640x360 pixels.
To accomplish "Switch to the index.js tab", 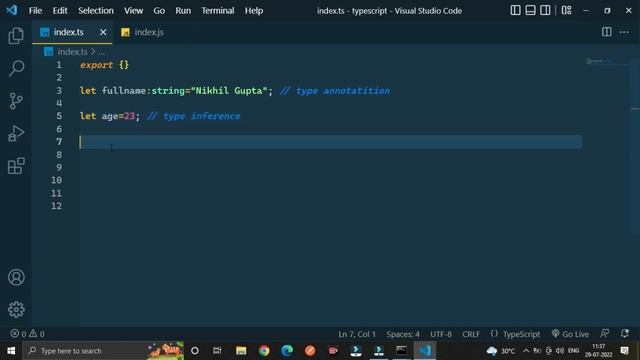I will [x=143, y=32].
